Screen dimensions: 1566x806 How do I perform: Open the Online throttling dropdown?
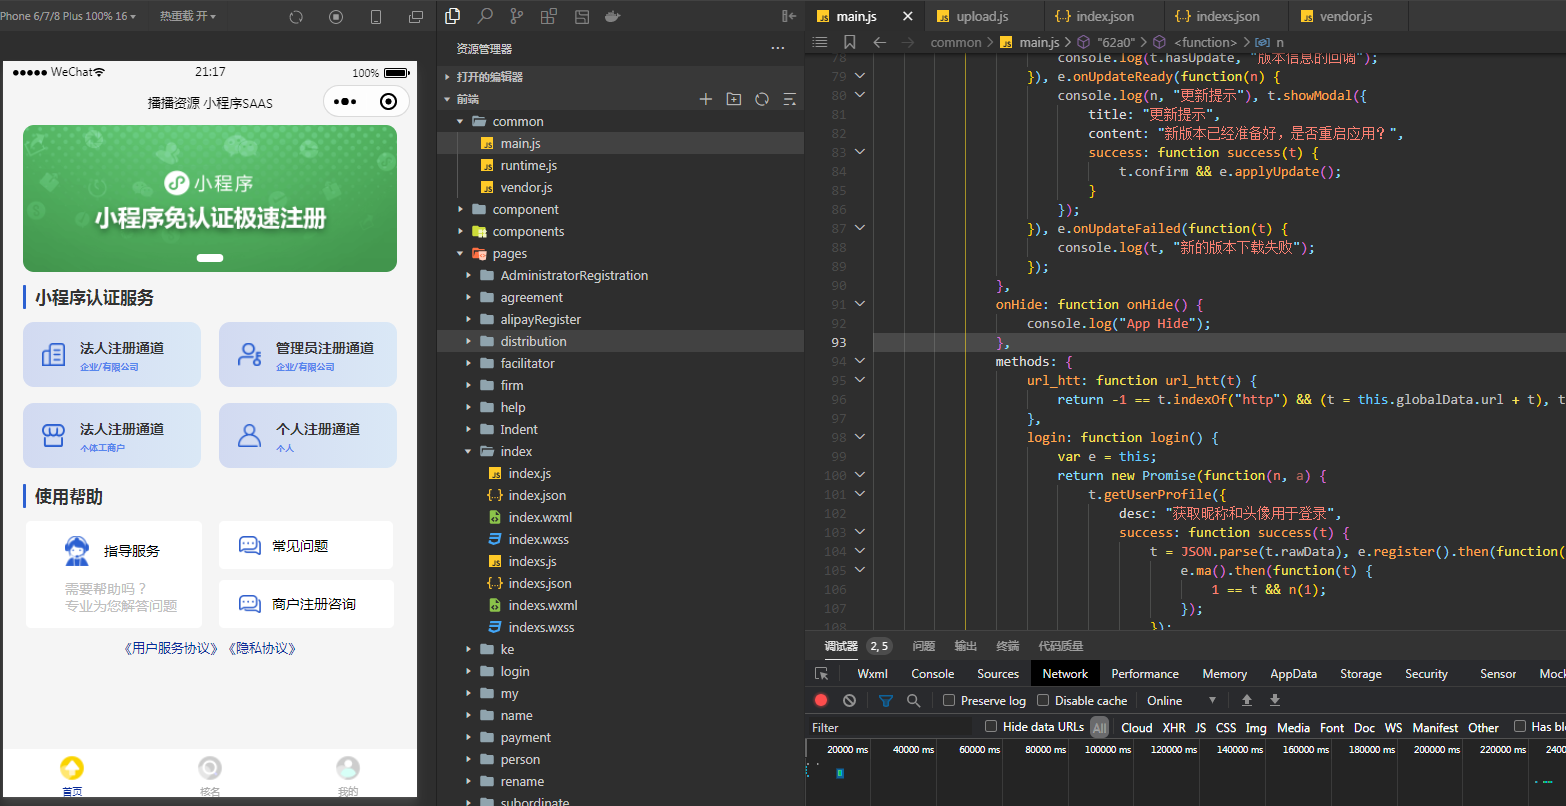click(1182, 700)
